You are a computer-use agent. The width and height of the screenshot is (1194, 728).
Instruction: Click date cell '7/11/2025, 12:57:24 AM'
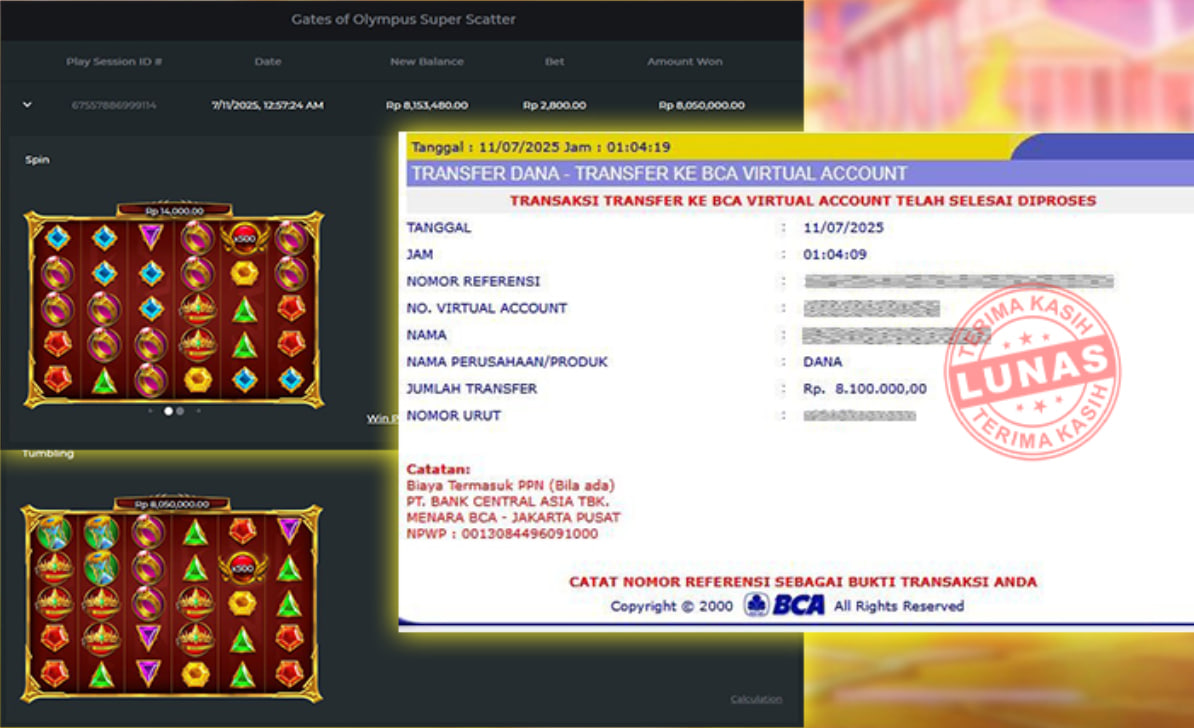click(x=267, y=105)
